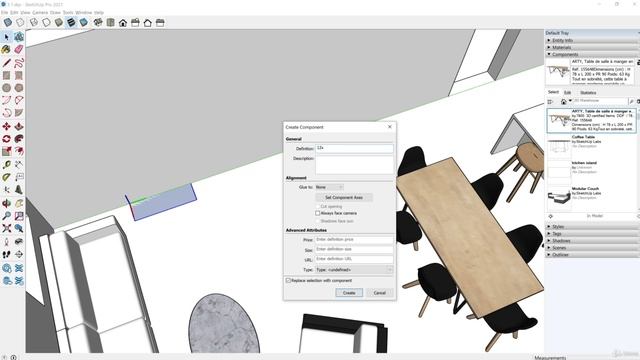Open the Camera menu
Viewport: 640px width, 360px height.
point(40,13)
